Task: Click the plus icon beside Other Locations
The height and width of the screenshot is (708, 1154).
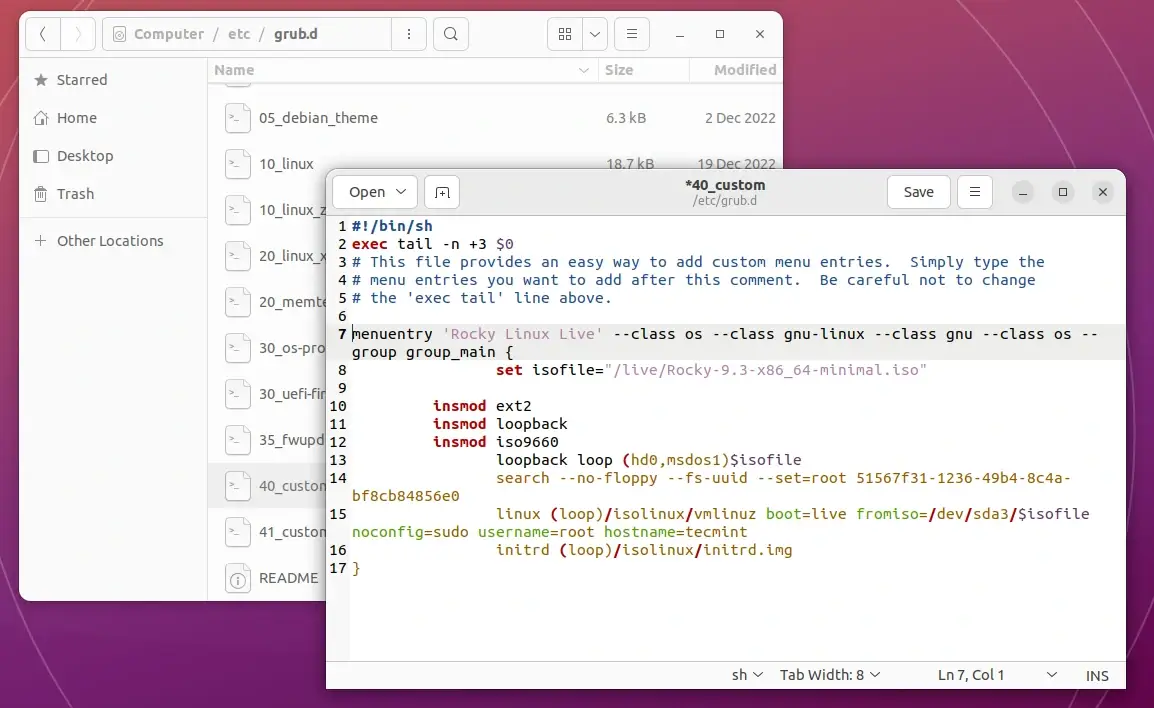Action: 40,241
